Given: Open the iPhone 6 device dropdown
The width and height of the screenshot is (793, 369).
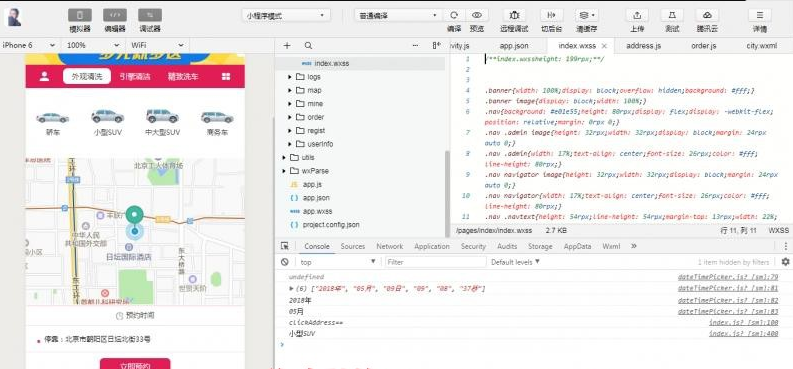Looking at the screenshot, I should coord(29,45).
